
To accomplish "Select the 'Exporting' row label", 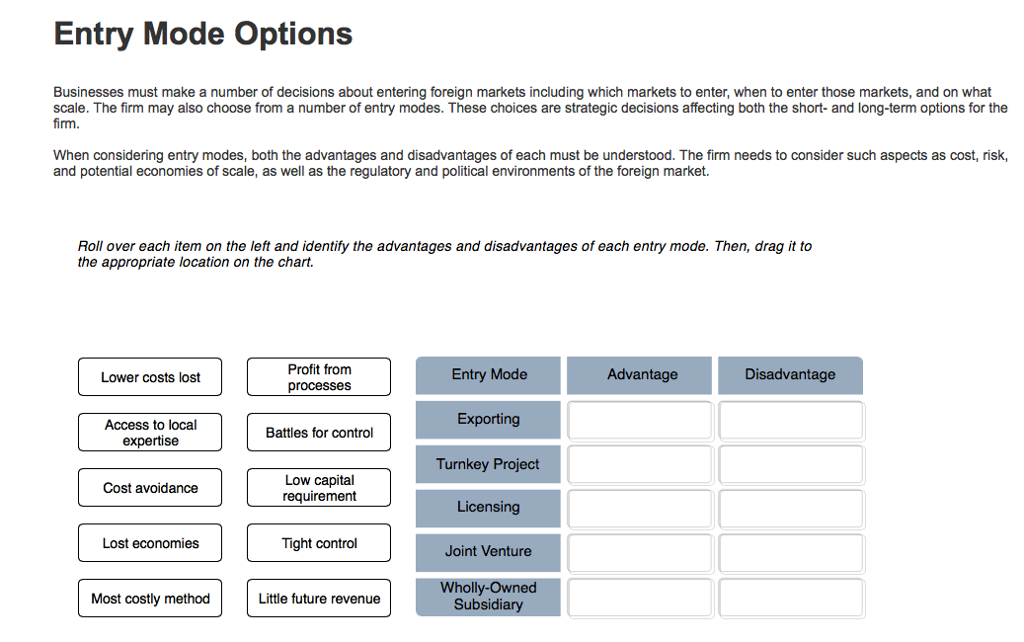I will [x=487, y=419].
